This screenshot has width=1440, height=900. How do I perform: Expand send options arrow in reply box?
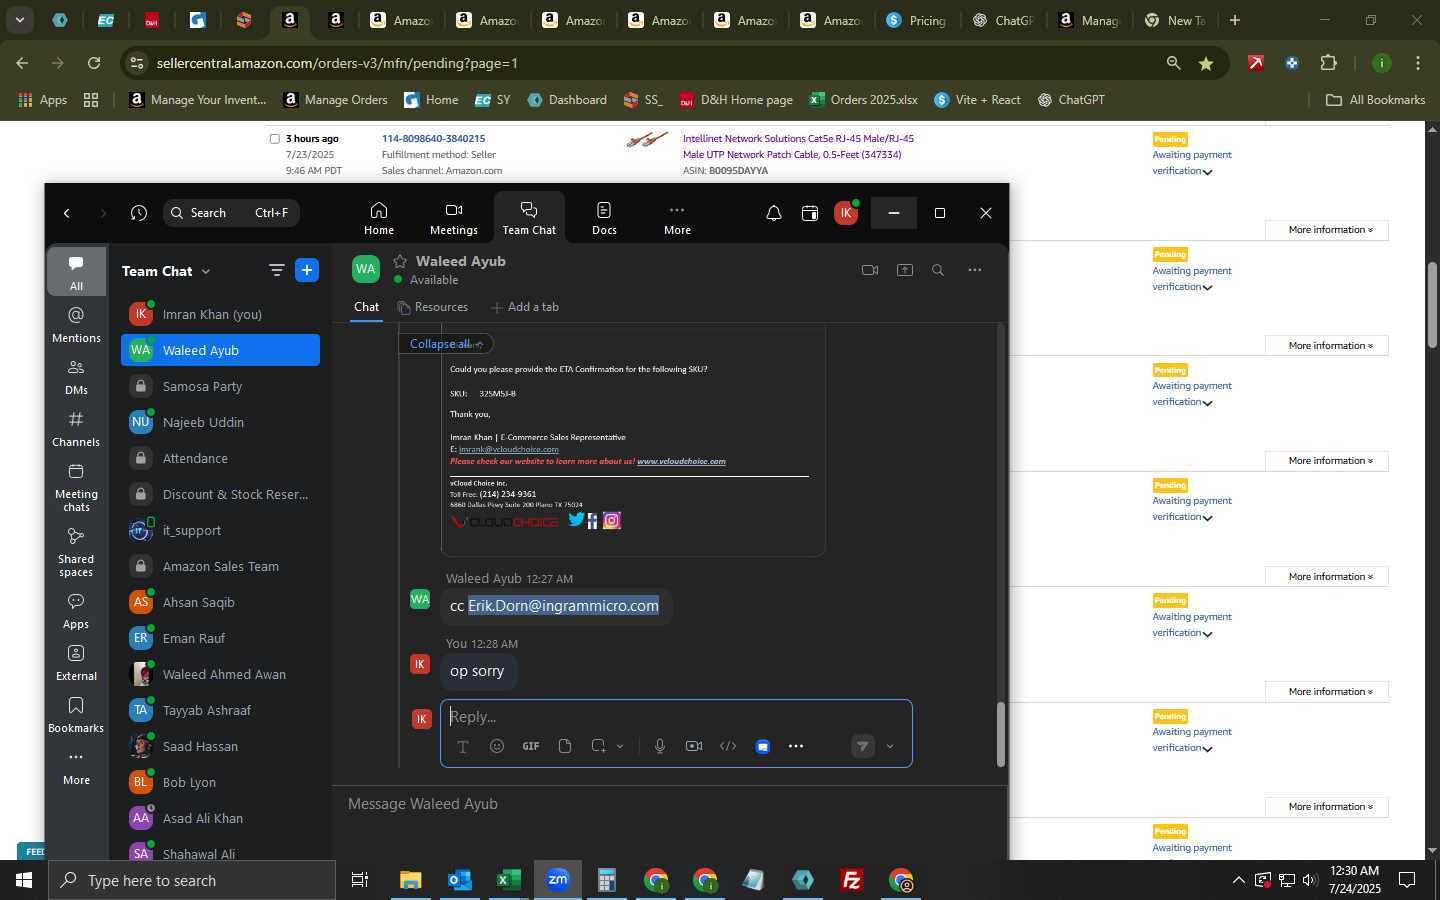[x=890, y=746]
